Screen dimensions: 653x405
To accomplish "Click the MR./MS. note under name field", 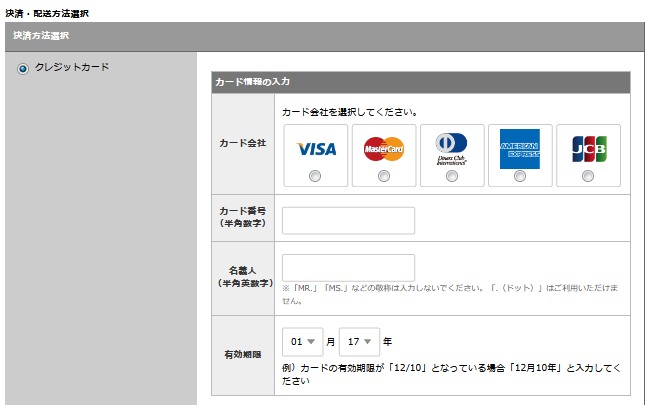I will coord(450,294).
